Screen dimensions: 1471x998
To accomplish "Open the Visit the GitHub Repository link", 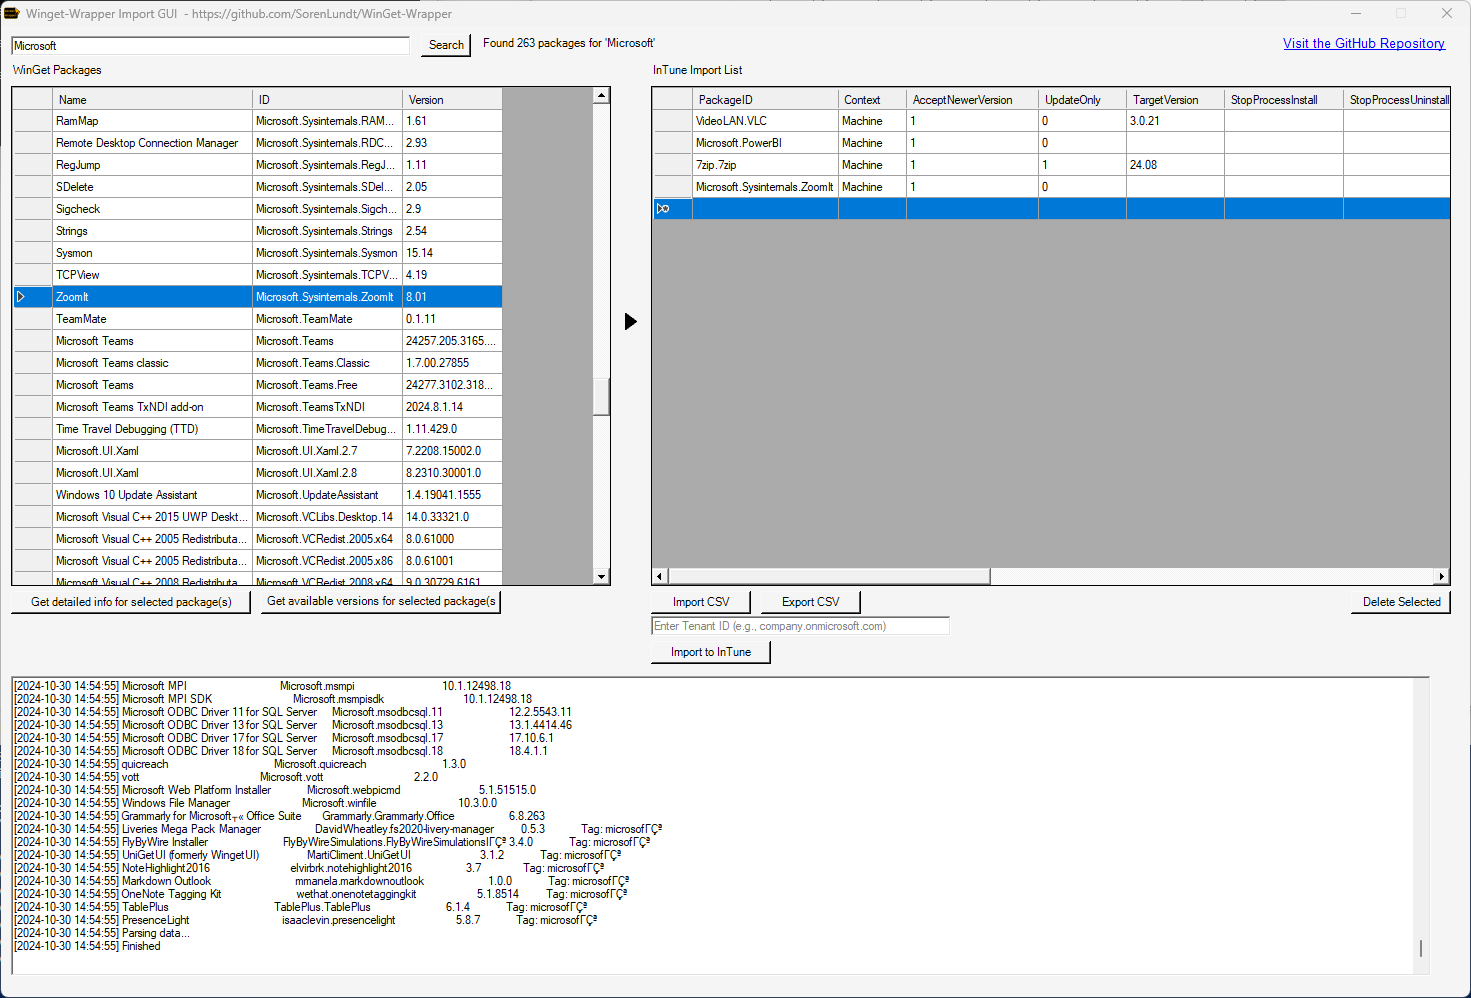I will pos(1364,43).
